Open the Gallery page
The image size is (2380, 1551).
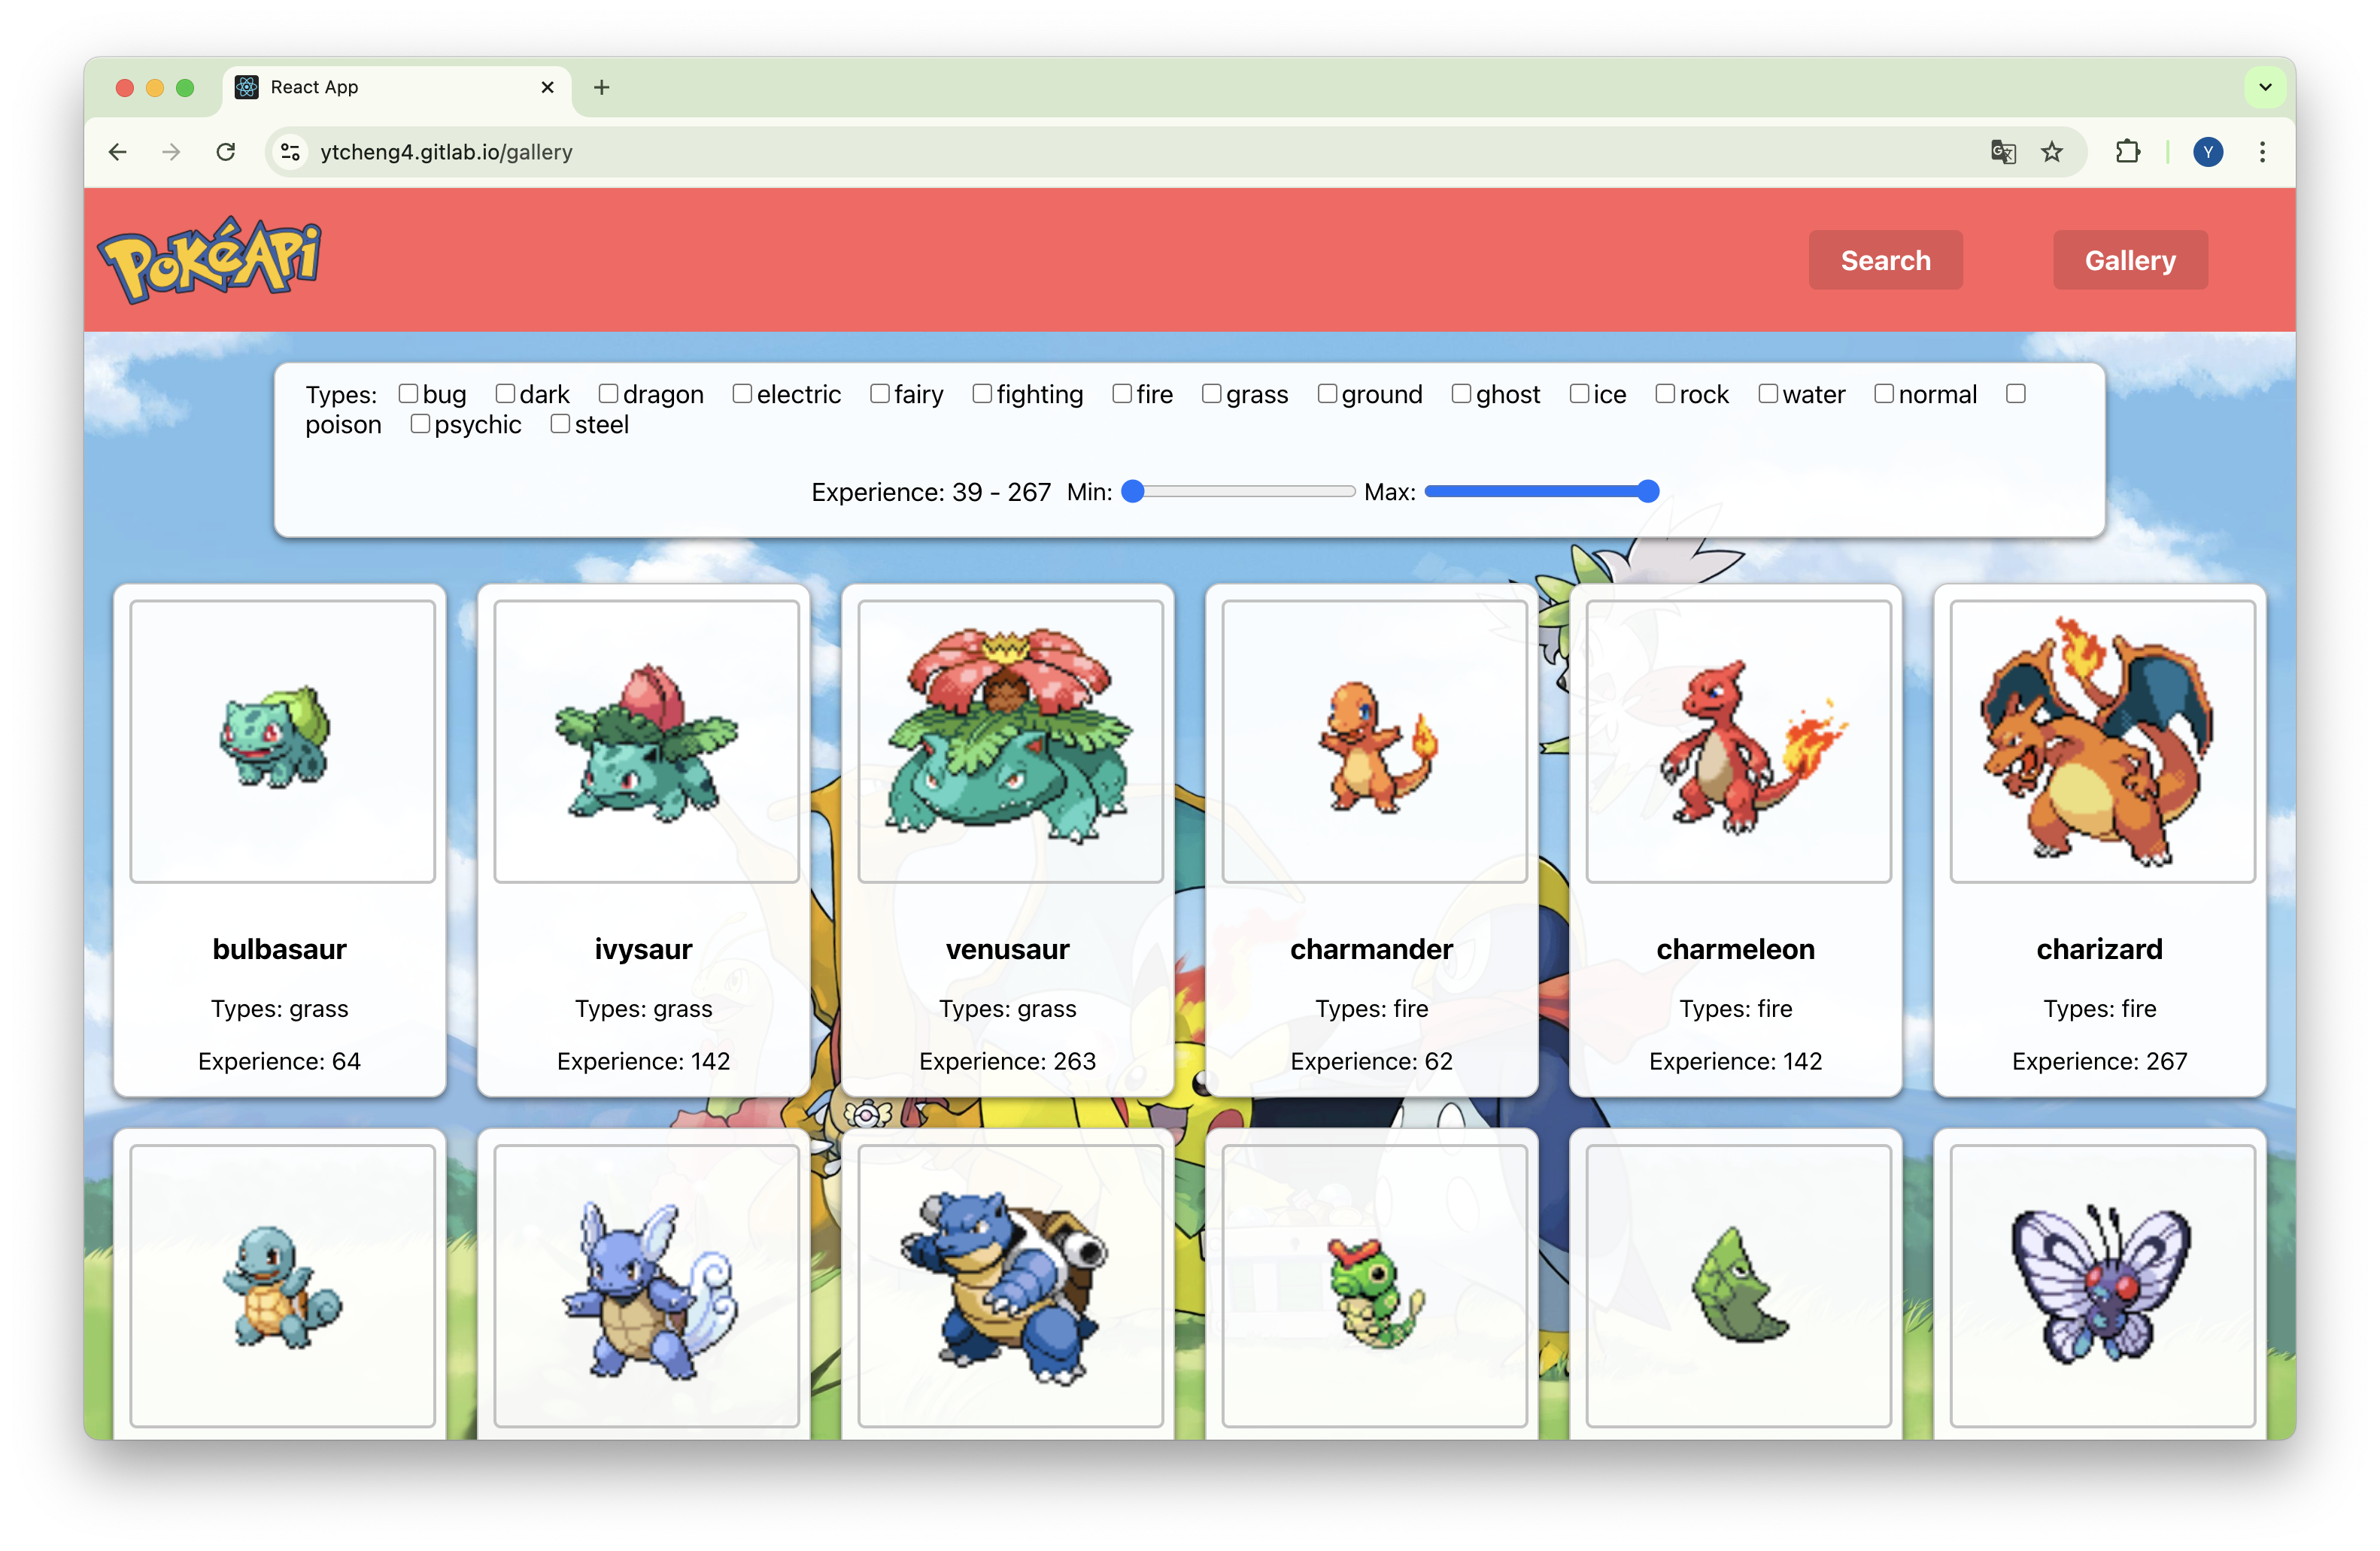pyautogui.click(x=2130, y=260)
